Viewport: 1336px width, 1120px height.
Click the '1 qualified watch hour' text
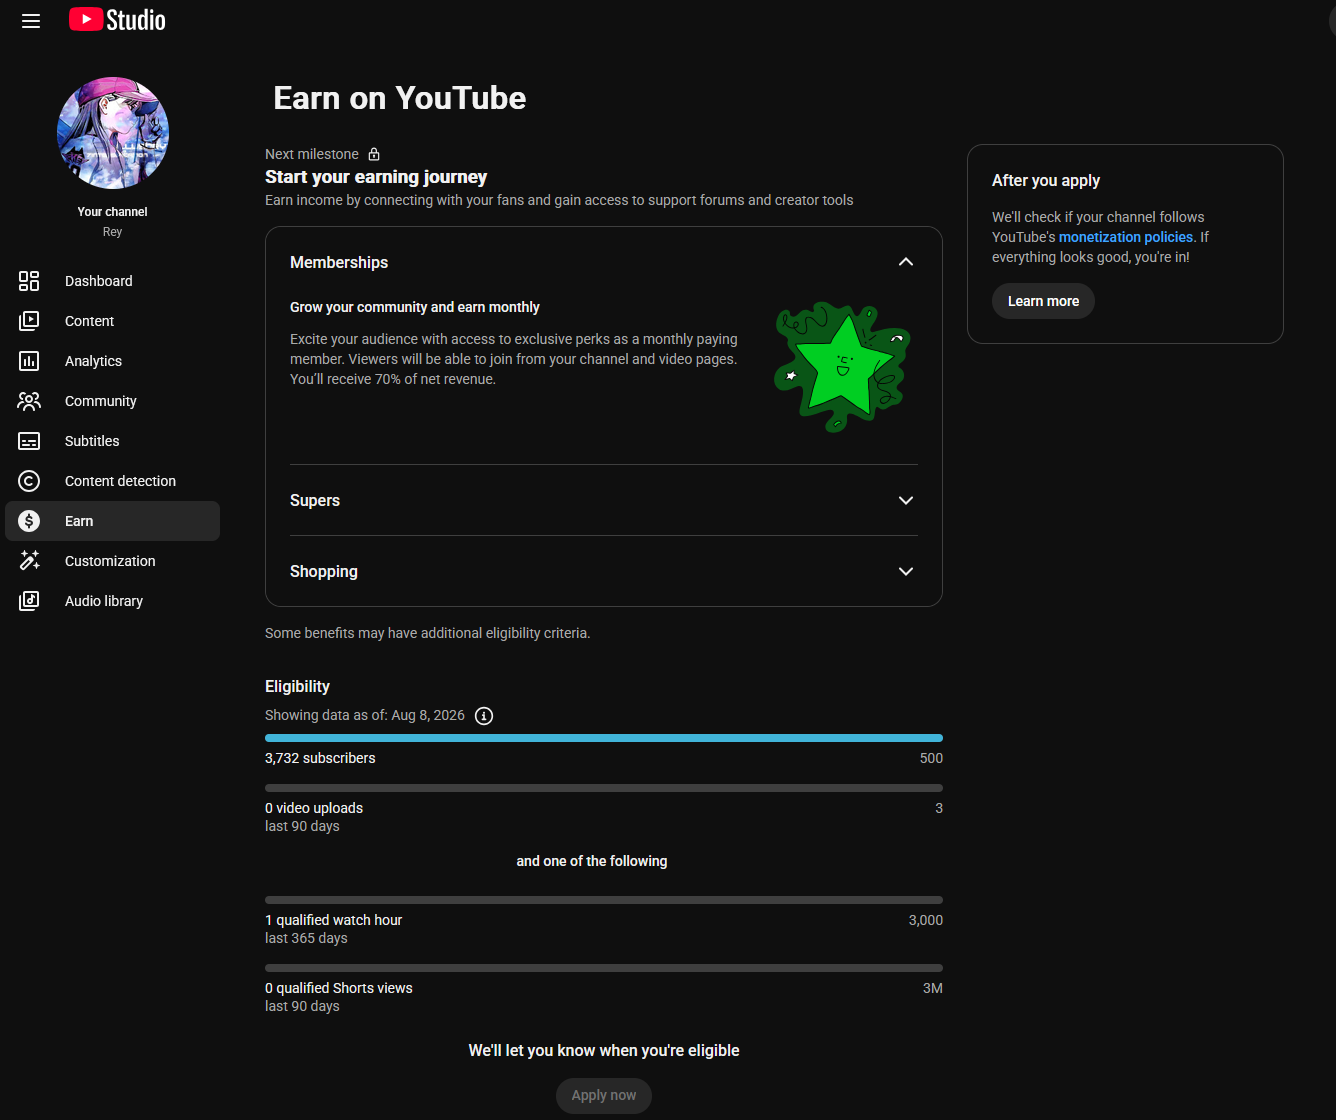click(334, 920)
